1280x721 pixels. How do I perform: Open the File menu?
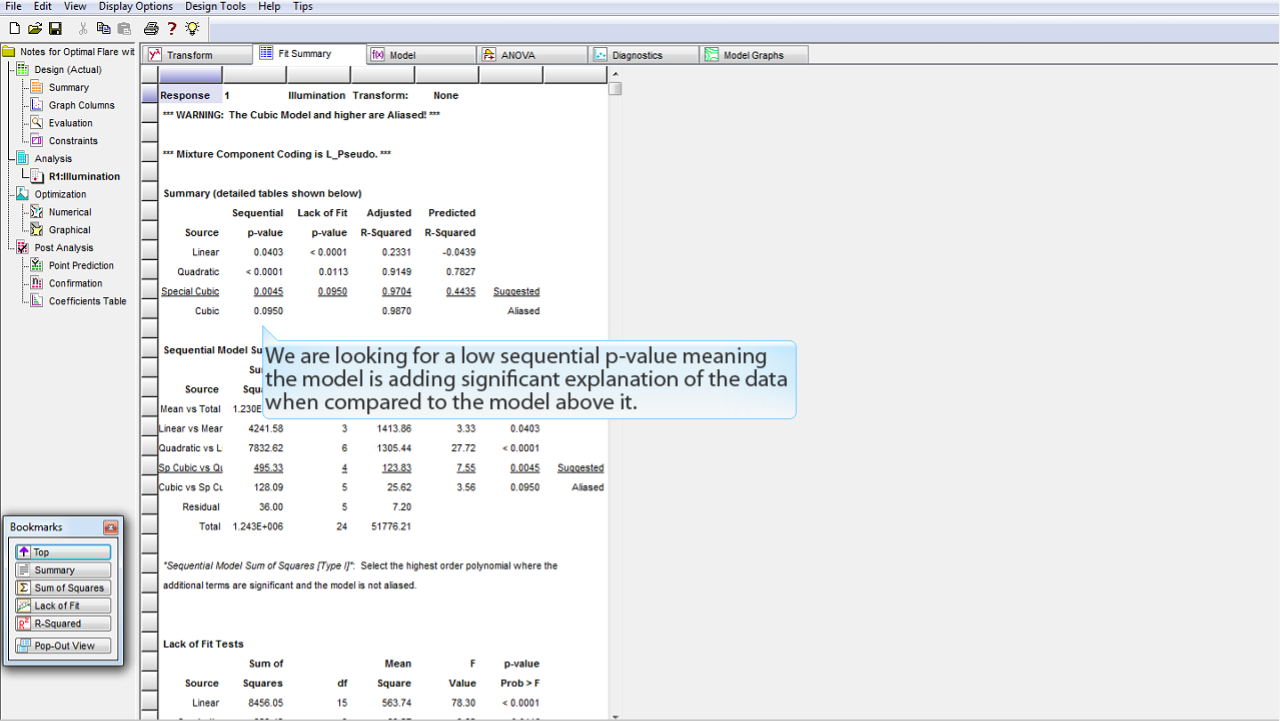coord(13,6)
